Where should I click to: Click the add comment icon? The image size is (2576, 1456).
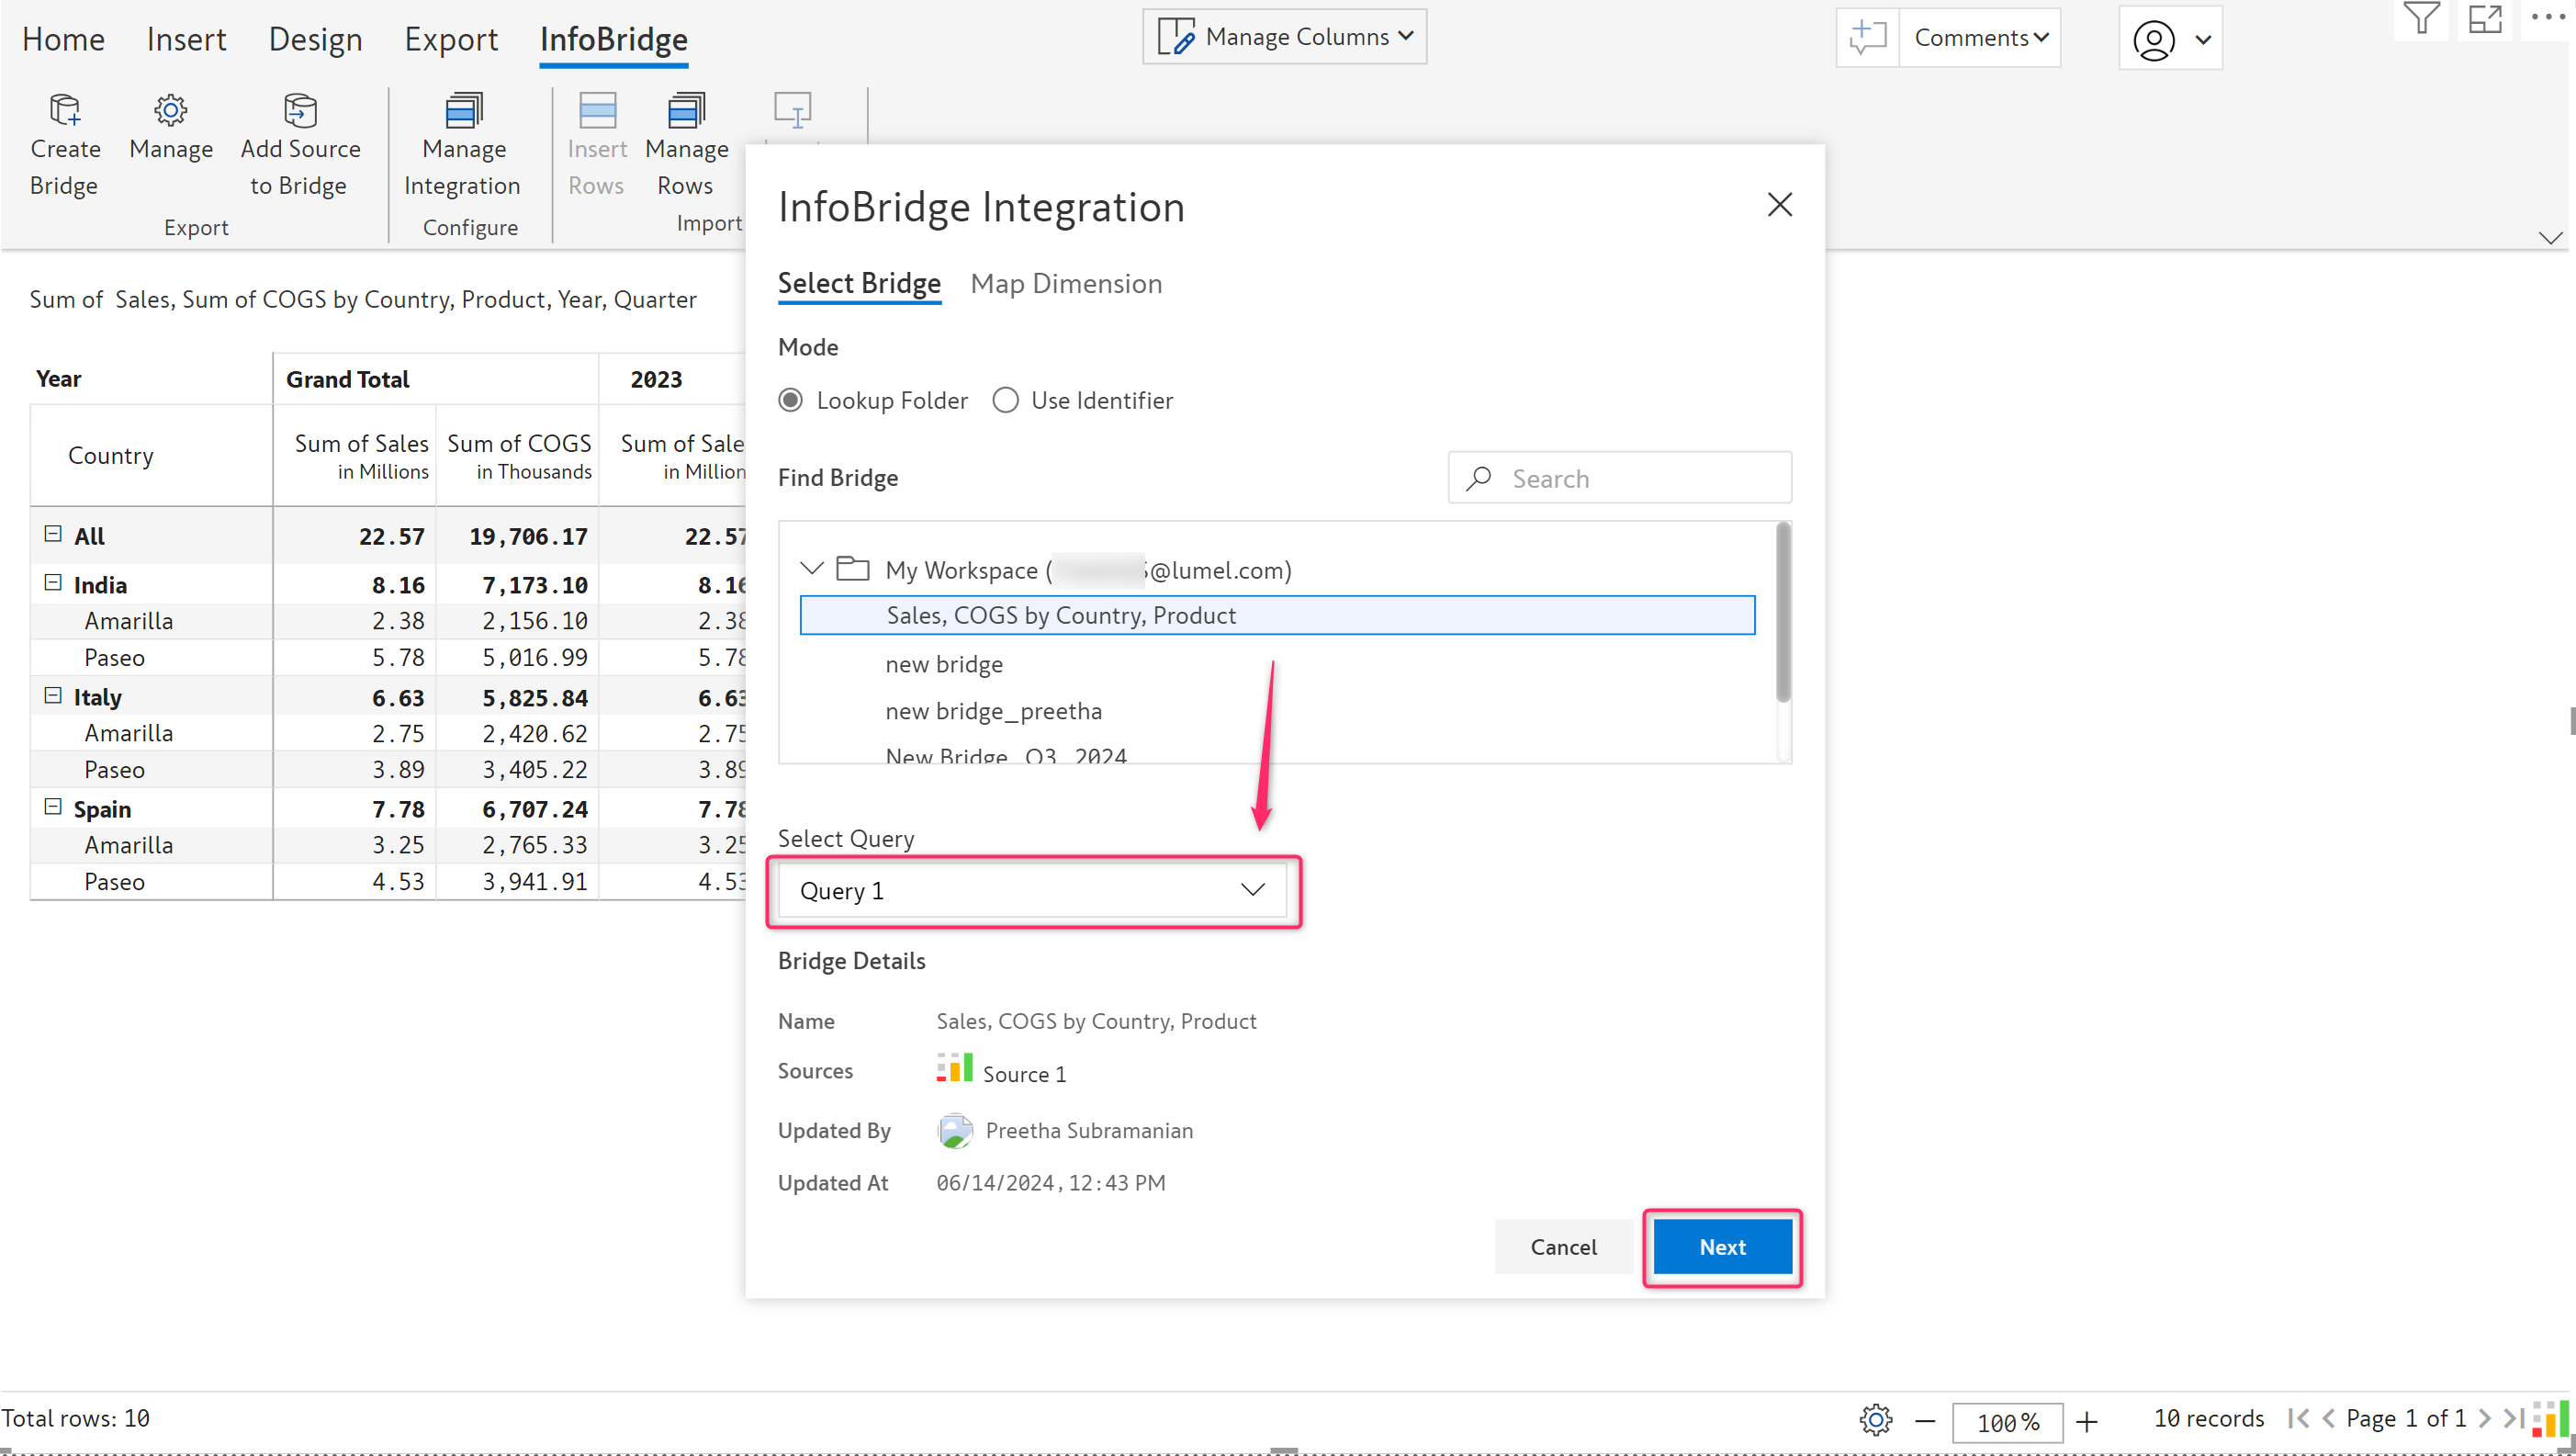pyautogui.click(x=1867, y=38)
